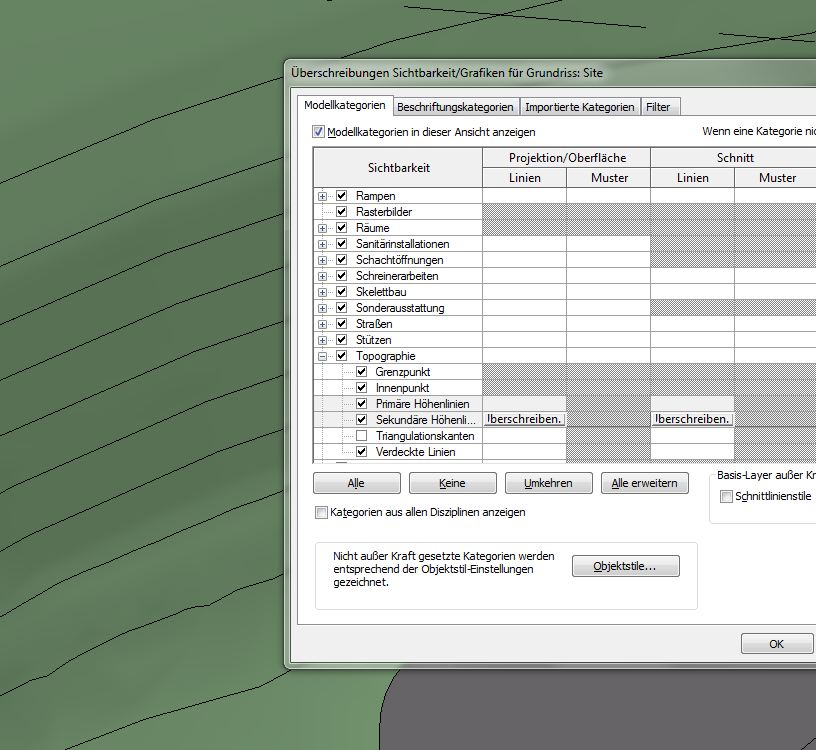The image size is (816, 750).
Task: Select Schnitt Linien cell in Primäre Höhenlinien row
Action: pos(693,404)
